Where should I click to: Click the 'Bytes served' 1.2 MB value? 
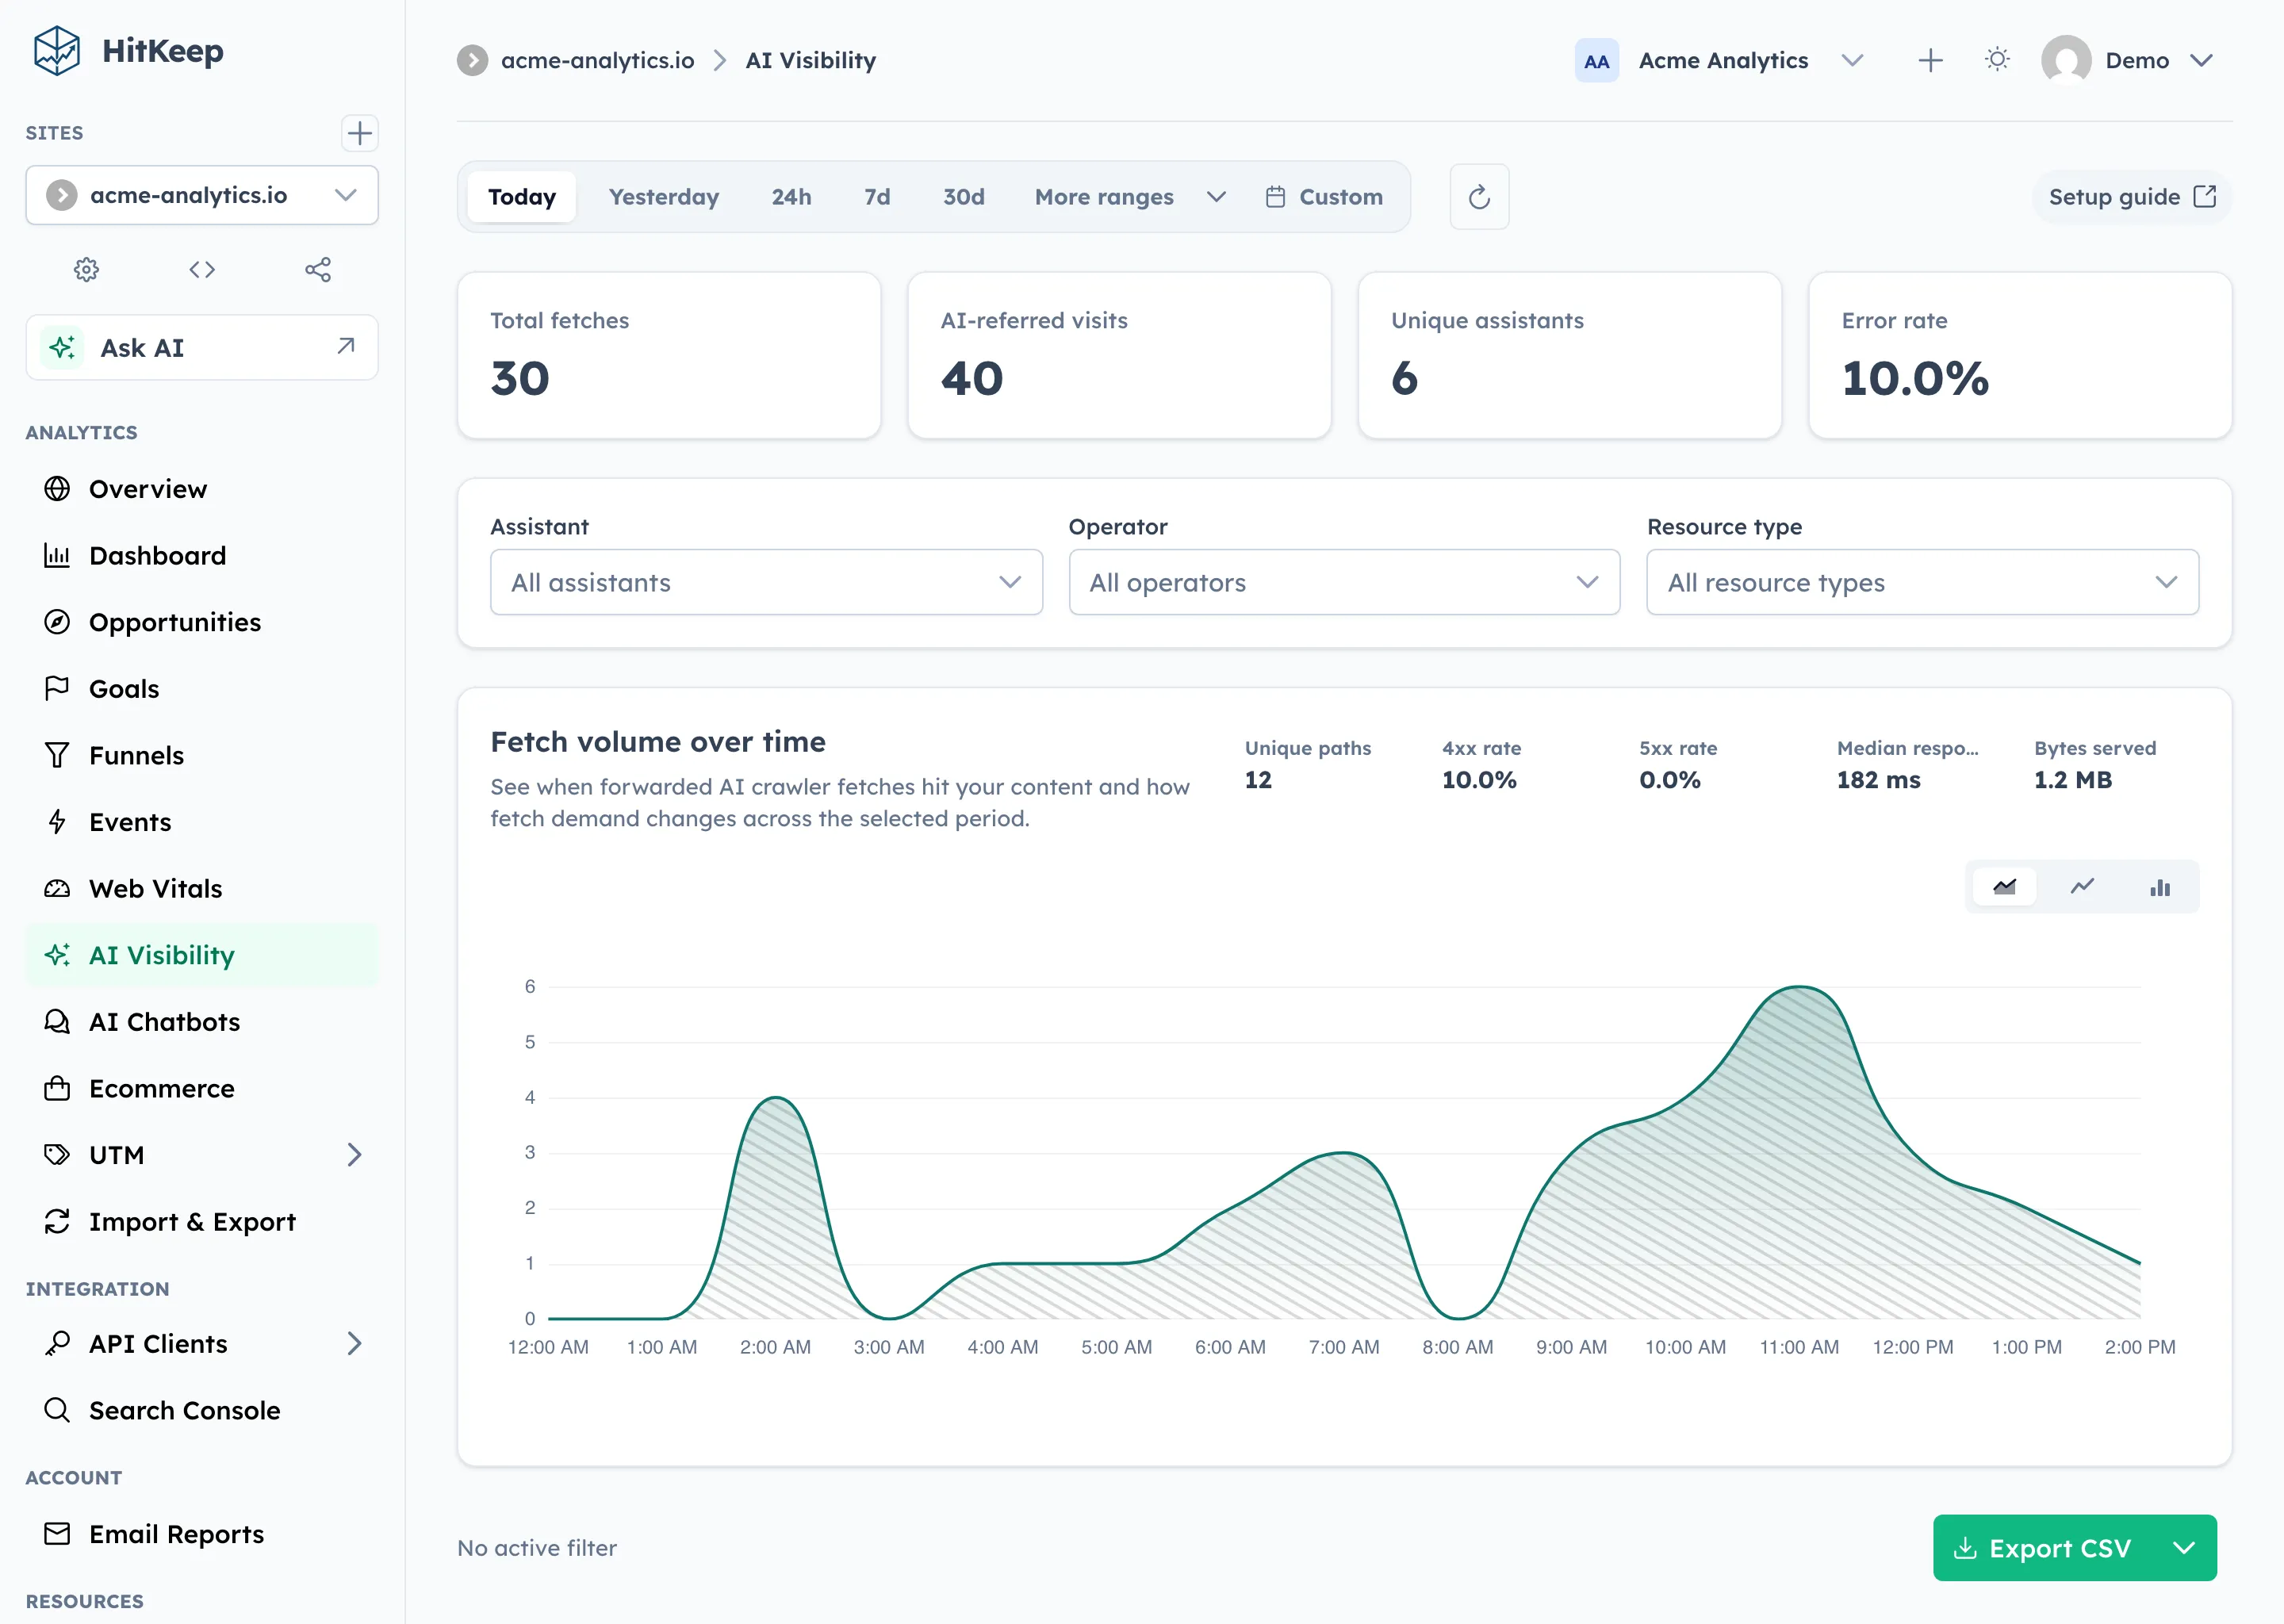(x=2072, y=780)
